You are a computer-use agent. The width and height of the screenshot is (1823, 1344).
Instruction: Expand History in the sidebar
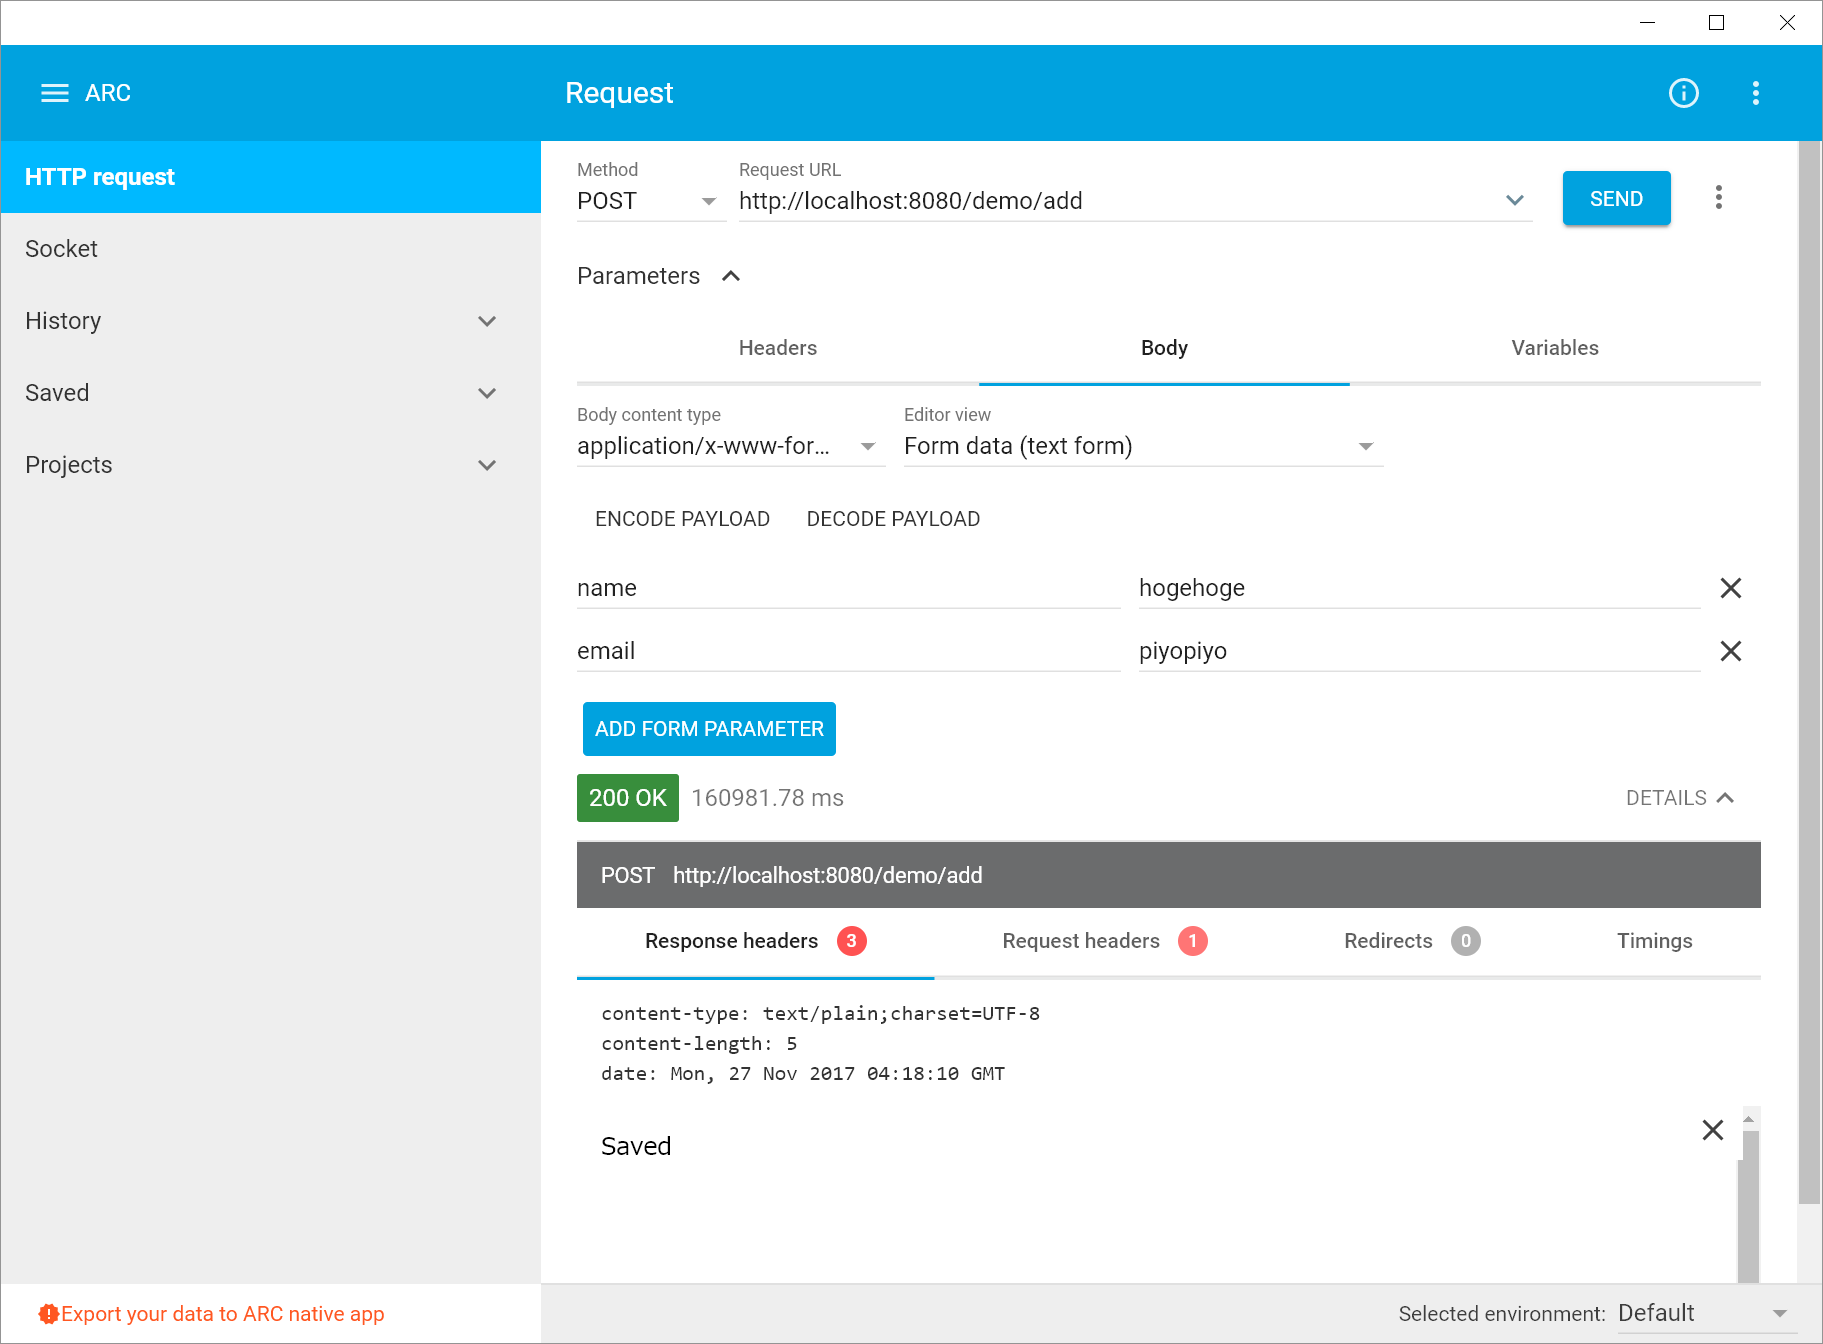pos(487,321)
